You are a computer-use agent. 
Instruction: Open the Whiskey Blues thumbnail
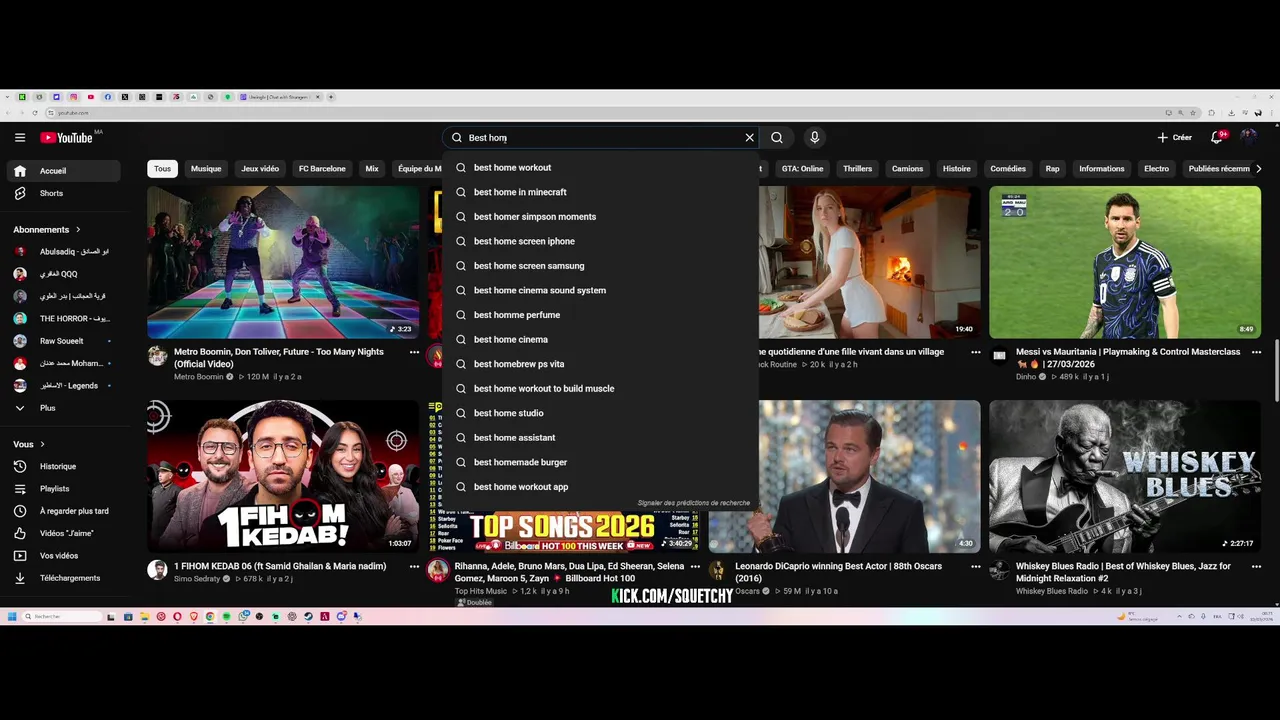(1125, 476)
